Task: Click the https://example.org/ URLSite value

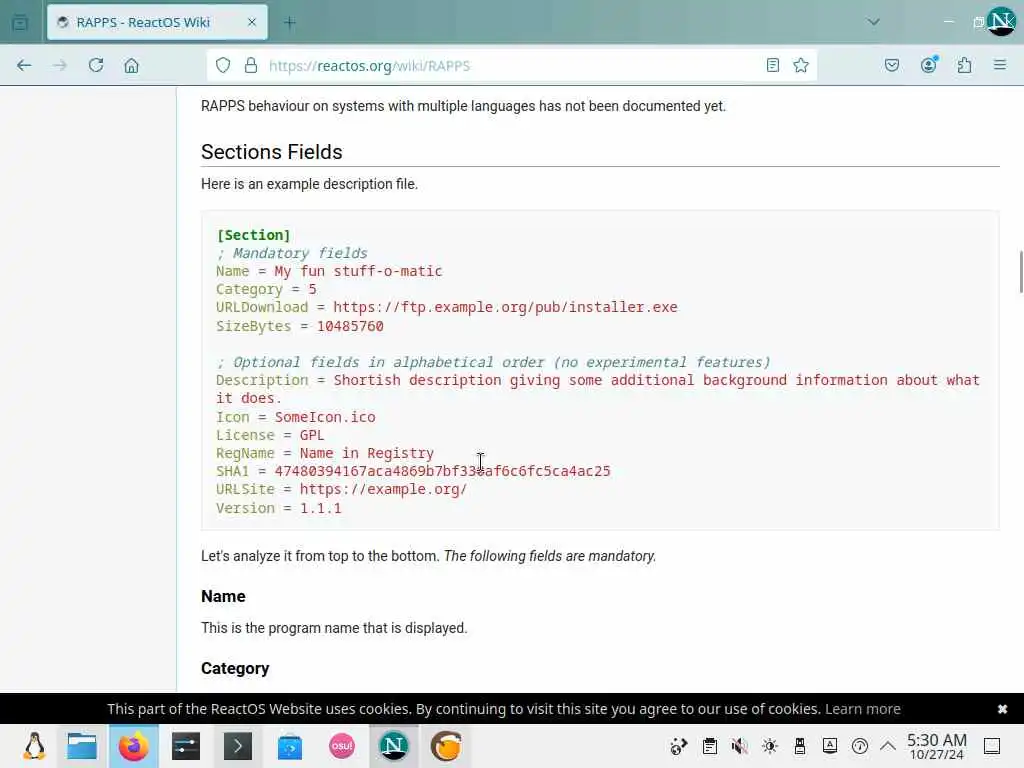Action: (x=383, y=489)
